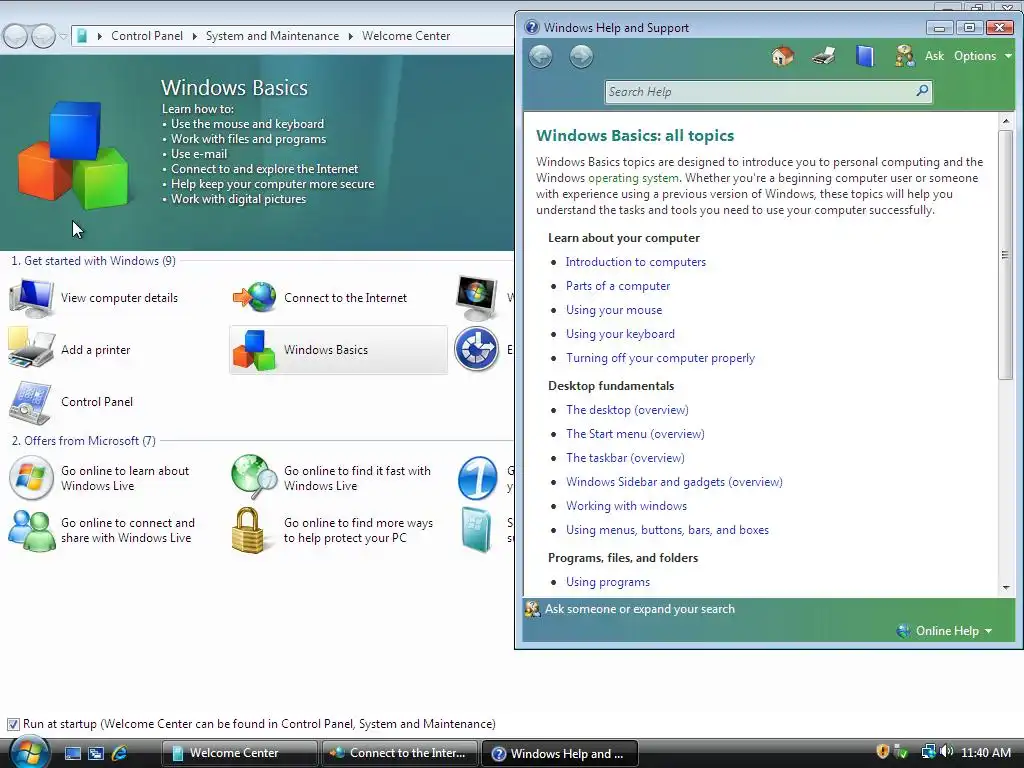Viewport: 1024px width, 768px height.
Task: Launch Internet Explorer from quick launch
Action: point(120,754)
